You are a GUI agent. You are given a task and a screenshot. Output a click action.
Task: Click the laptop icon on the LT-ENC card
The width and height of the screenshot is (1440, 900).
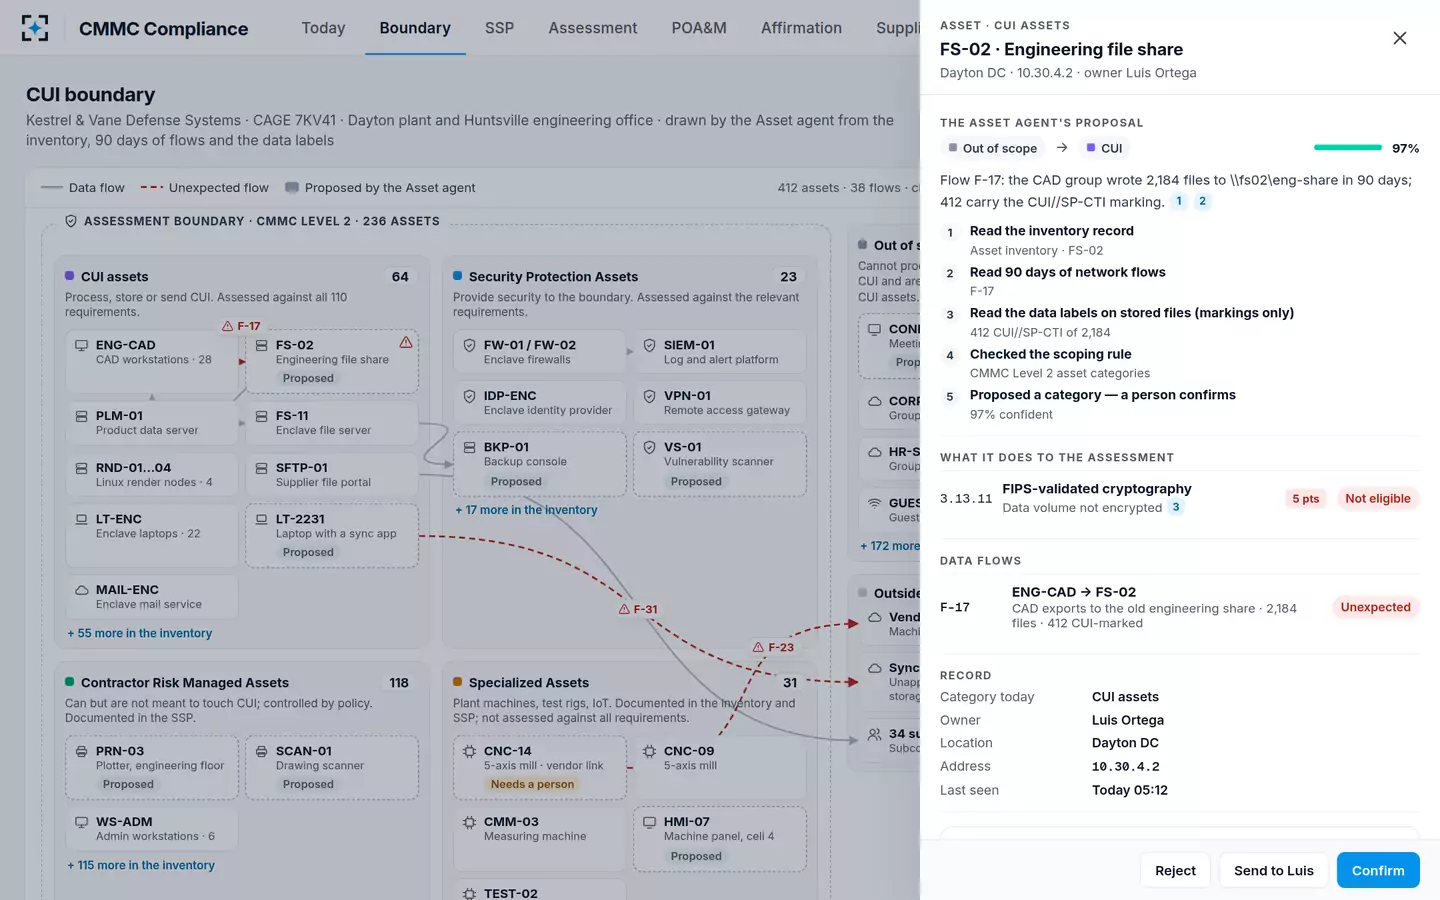coord(81,519)
